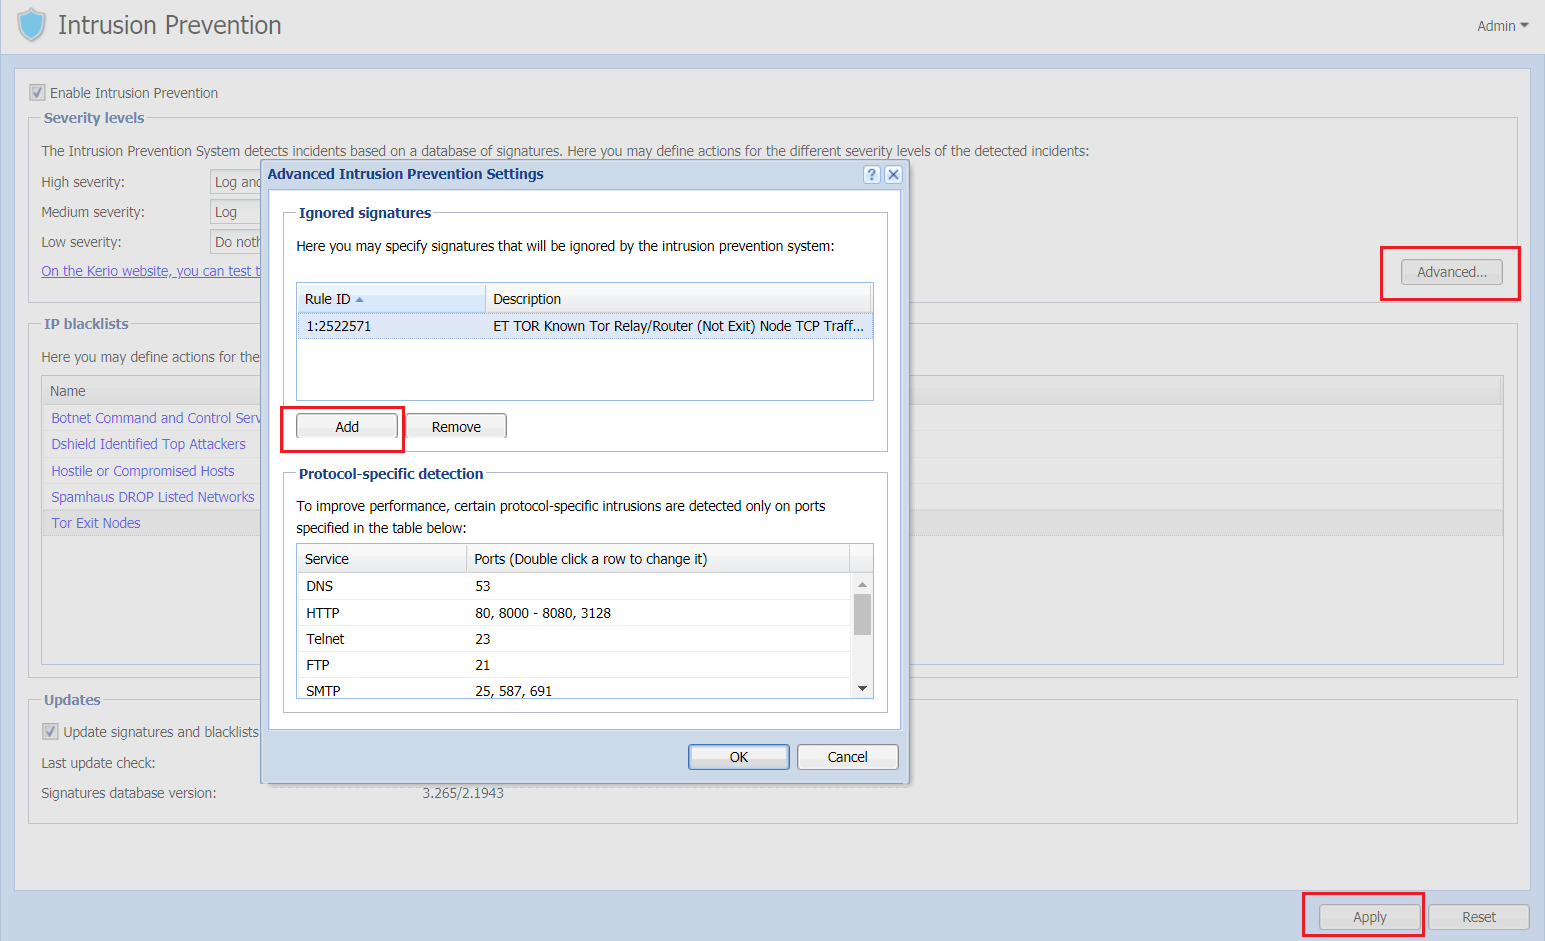Image resolution: width=1545 pixels, height=941 pixels.
Task: Select the Telnet service row
Action: [x=574, y=639]
